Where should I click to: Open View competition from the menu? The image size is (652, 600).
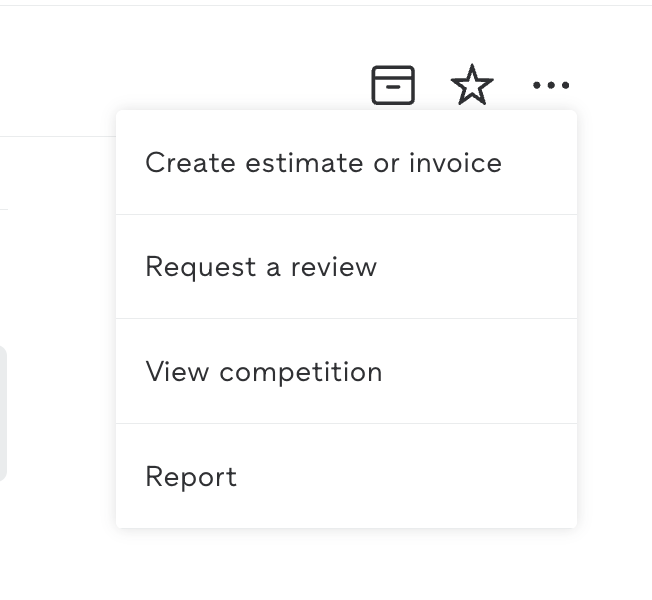pos(346,371)
